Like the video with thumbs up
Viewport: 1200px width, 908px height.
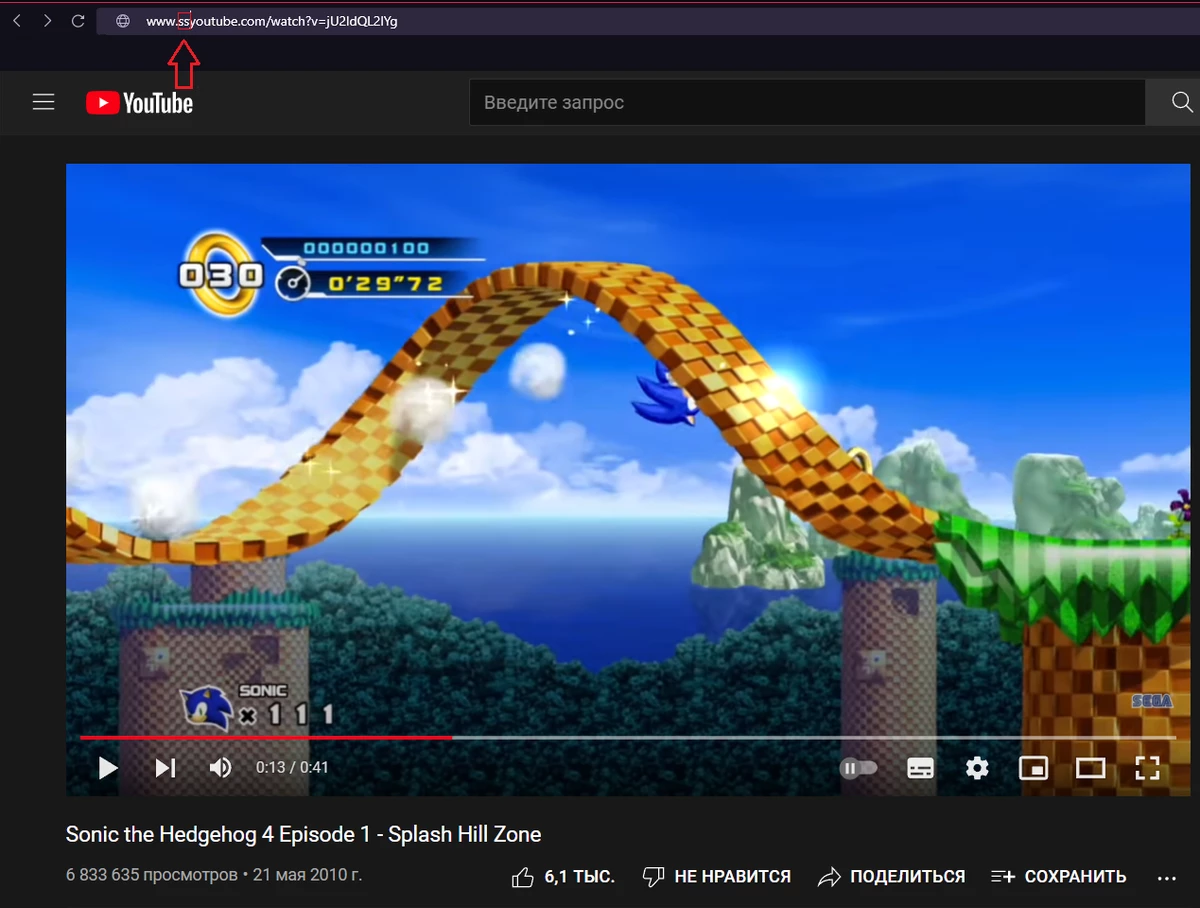click(x=562, y=877)
